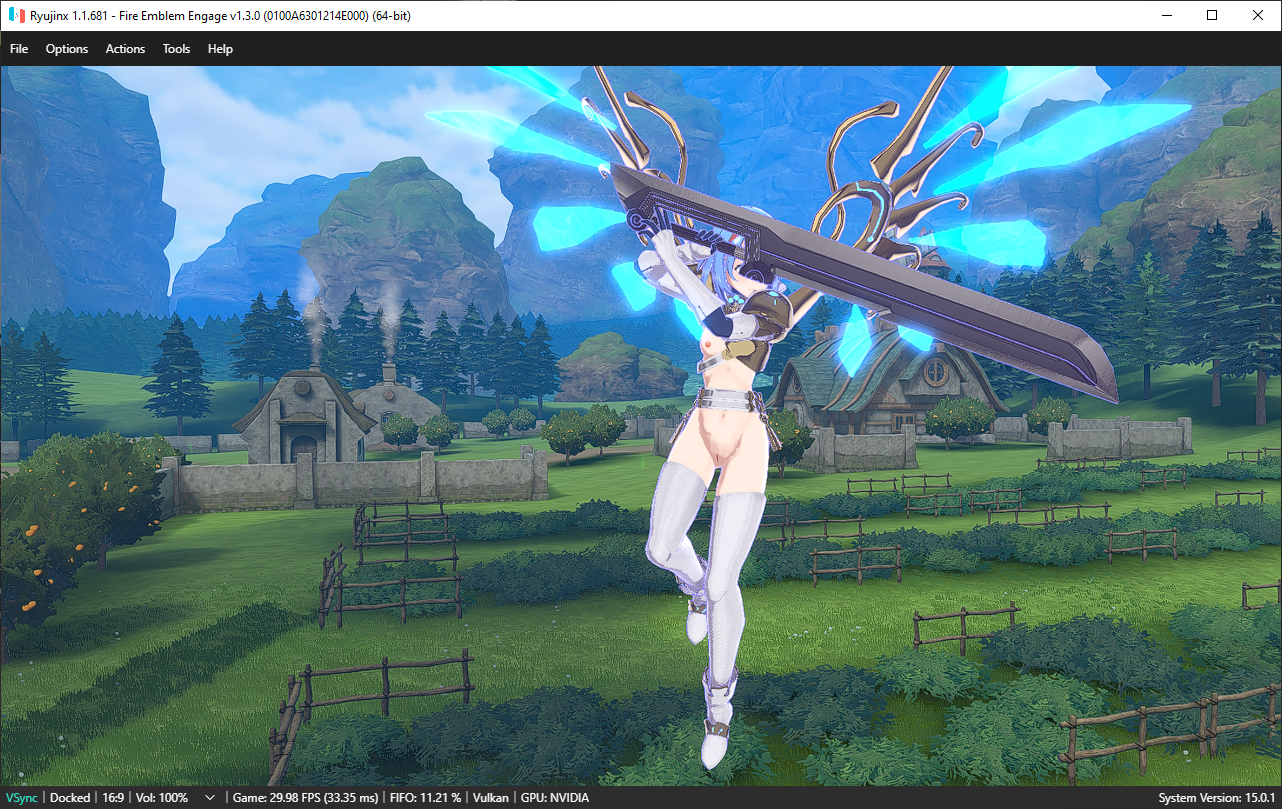Click the GPU: NVIDIA status entry
Screen dimensions: 1282x809
coord(555,798)
